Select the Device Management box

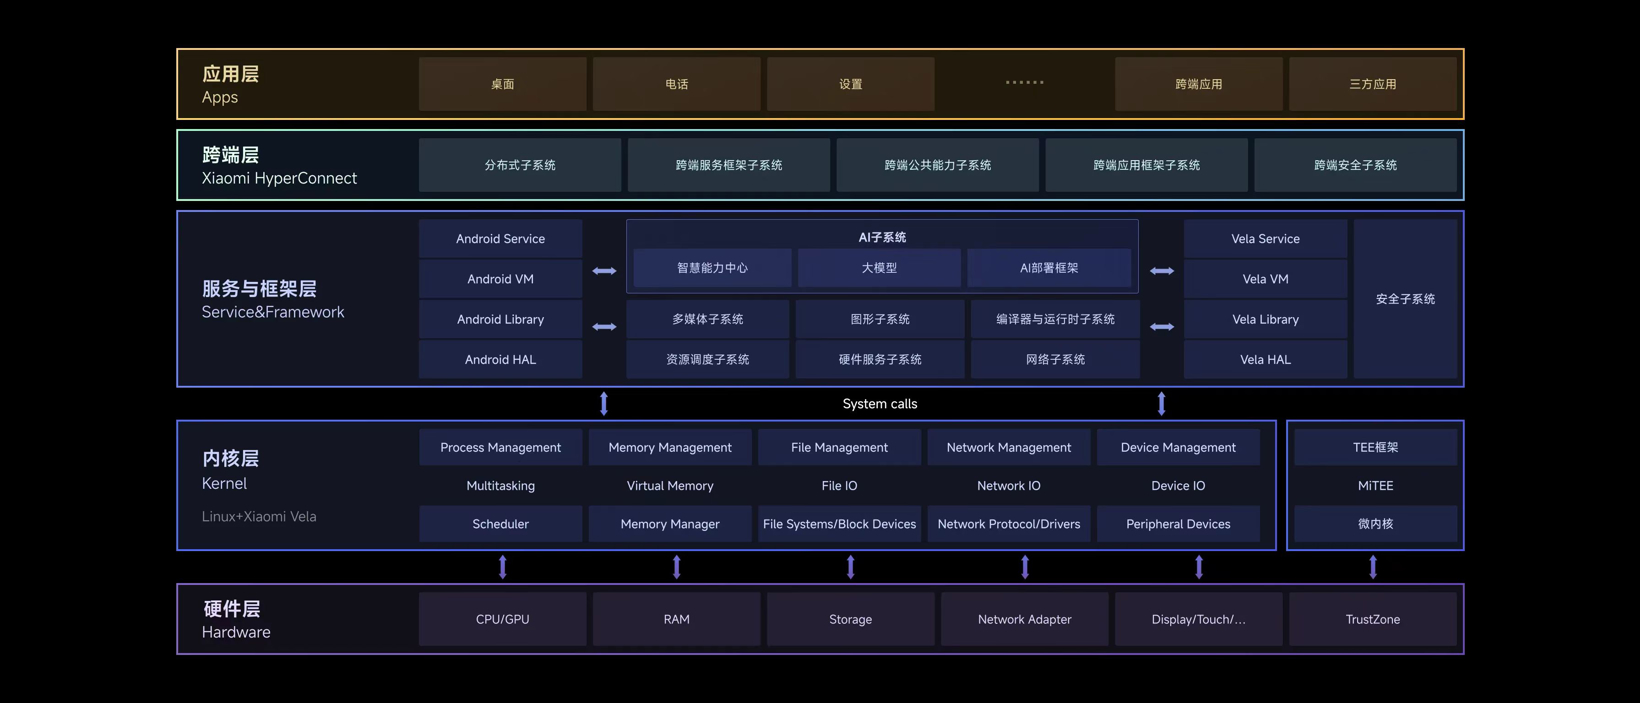tap(1178, 447)
